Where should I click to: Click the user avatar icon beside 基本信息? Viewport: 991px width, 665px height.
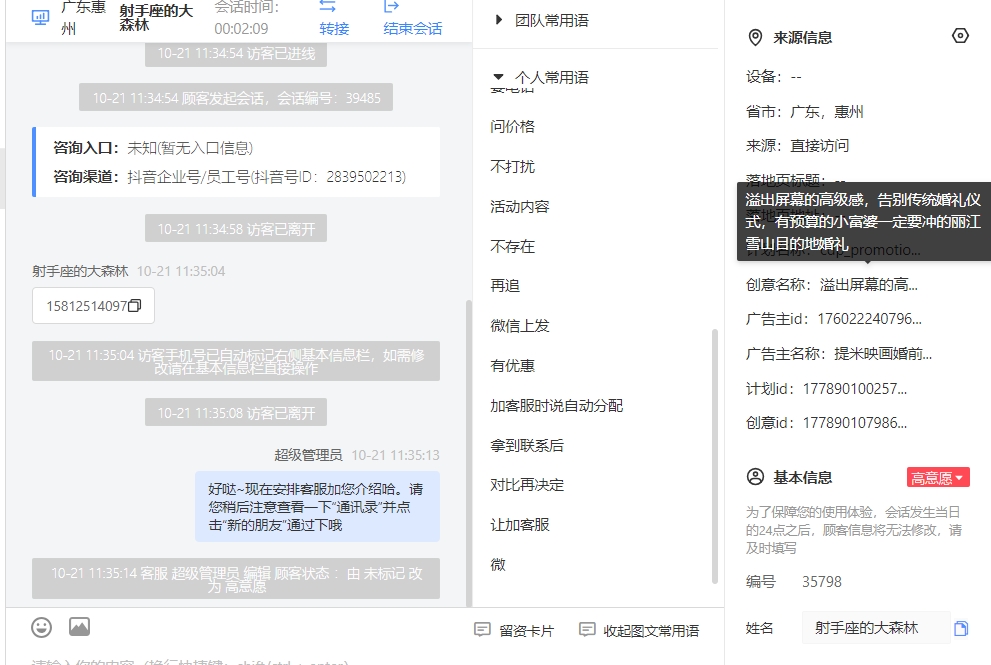pos(755,477)
